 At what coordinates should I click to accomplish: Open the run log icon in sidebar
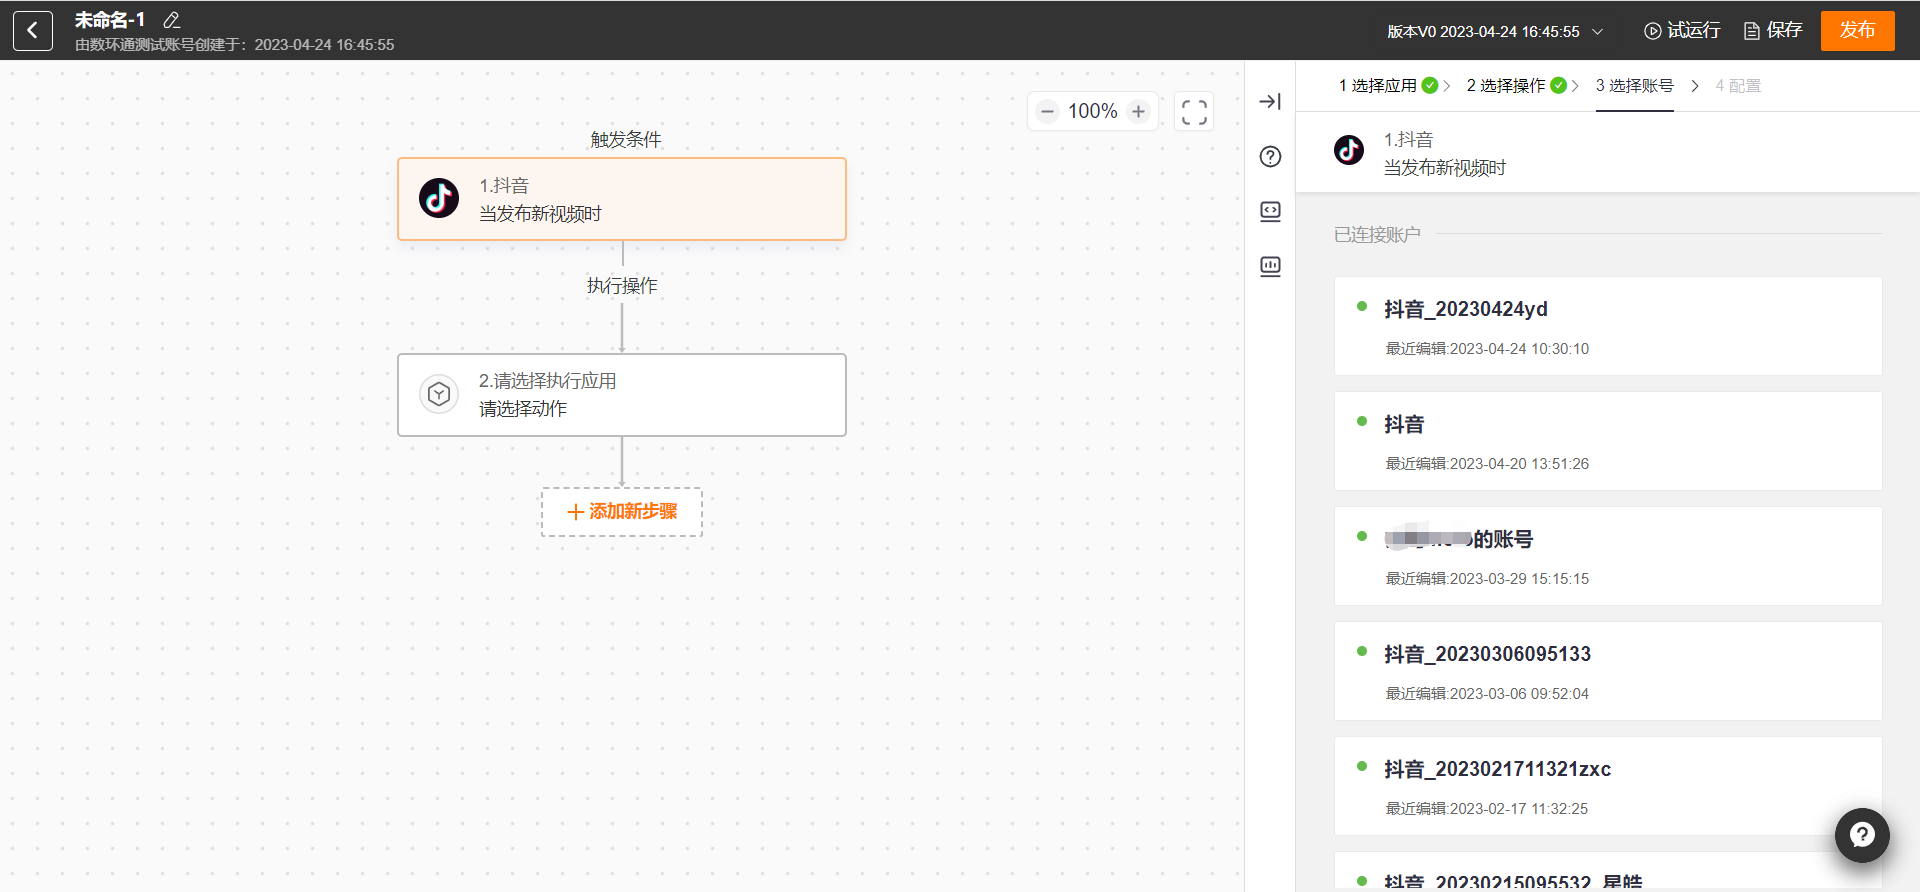pos(1270,266)
